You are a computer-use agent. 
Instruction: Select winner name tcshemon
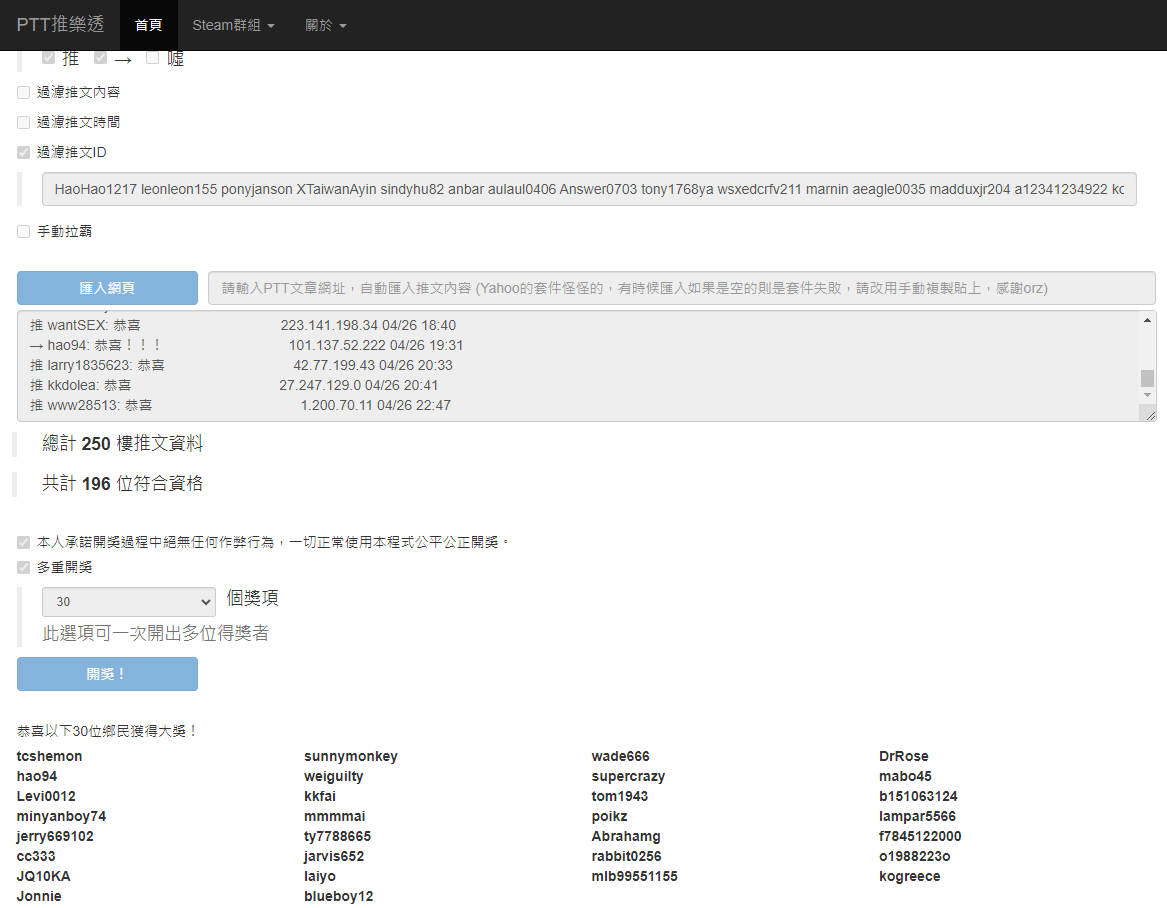click(49, 756)
